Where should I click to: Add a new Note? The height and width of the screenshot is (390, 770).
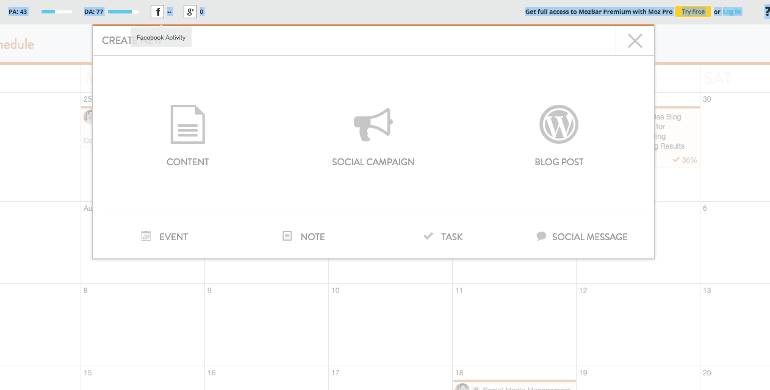(303, 236)
